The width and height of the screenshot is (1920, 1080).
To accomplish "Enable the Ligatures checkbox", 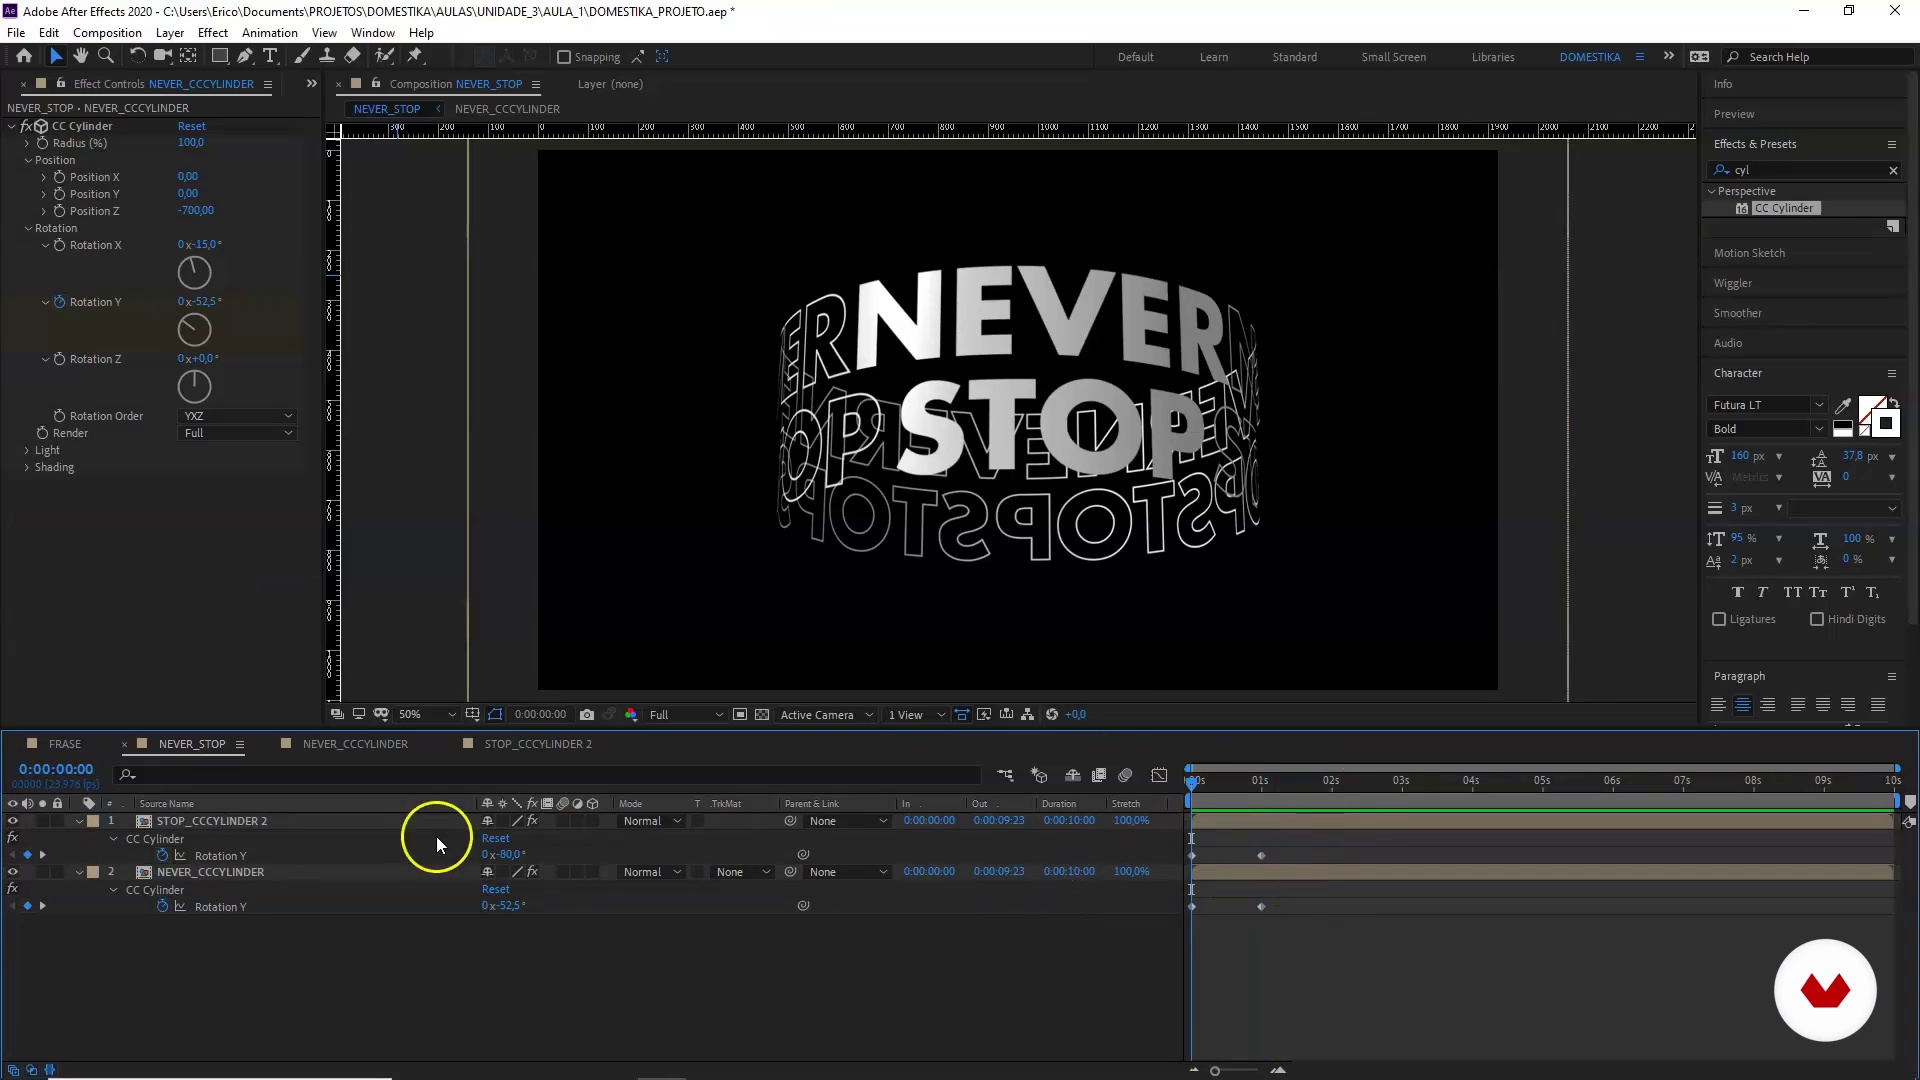I will pyautogui.click(x=1719, y=620).
